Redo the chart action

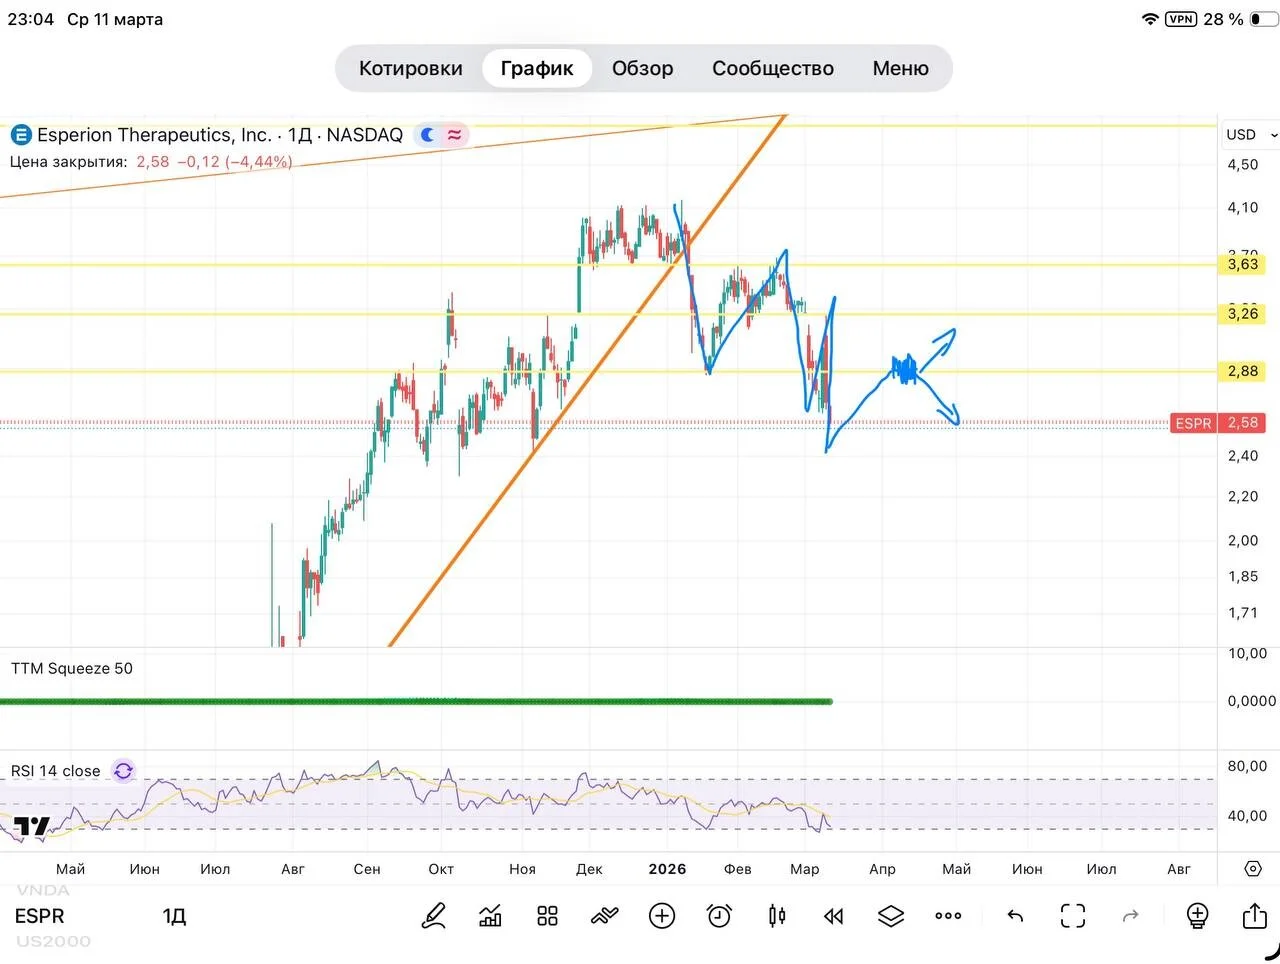[x=1131, y=915]
